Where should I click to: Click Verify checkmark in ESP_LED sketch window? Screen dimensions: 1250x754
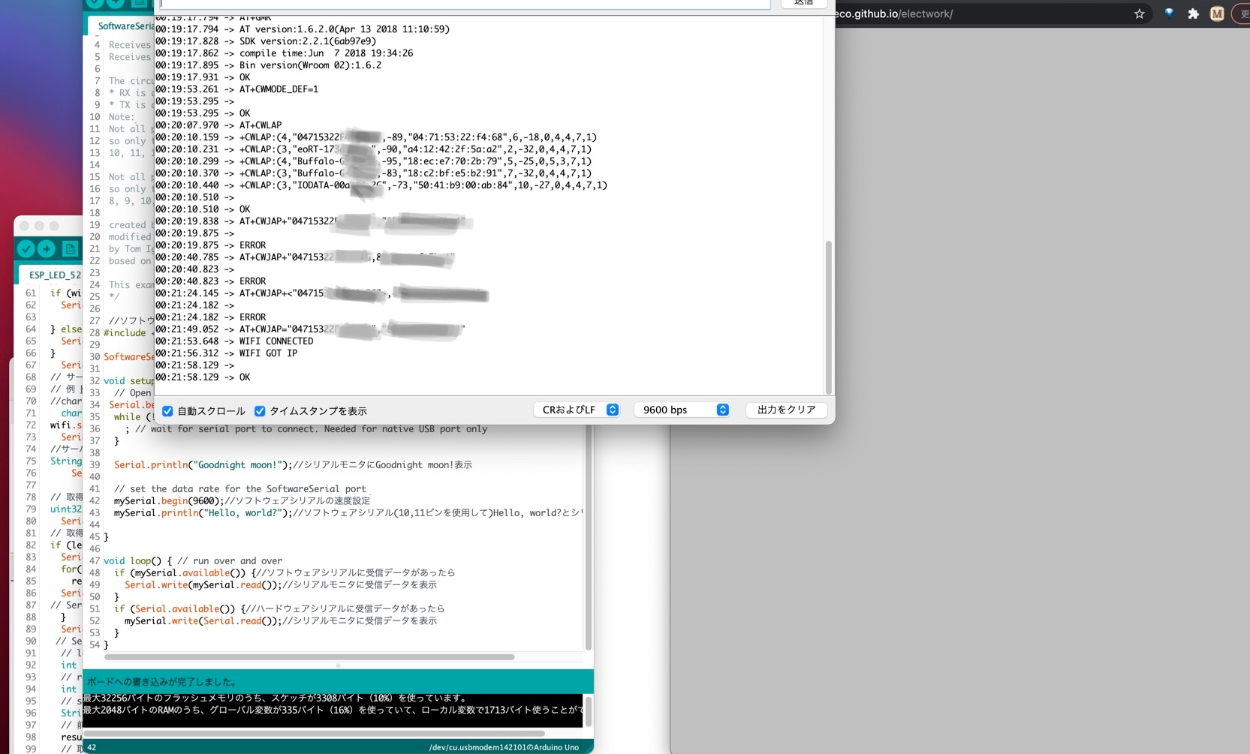[26, 249]
